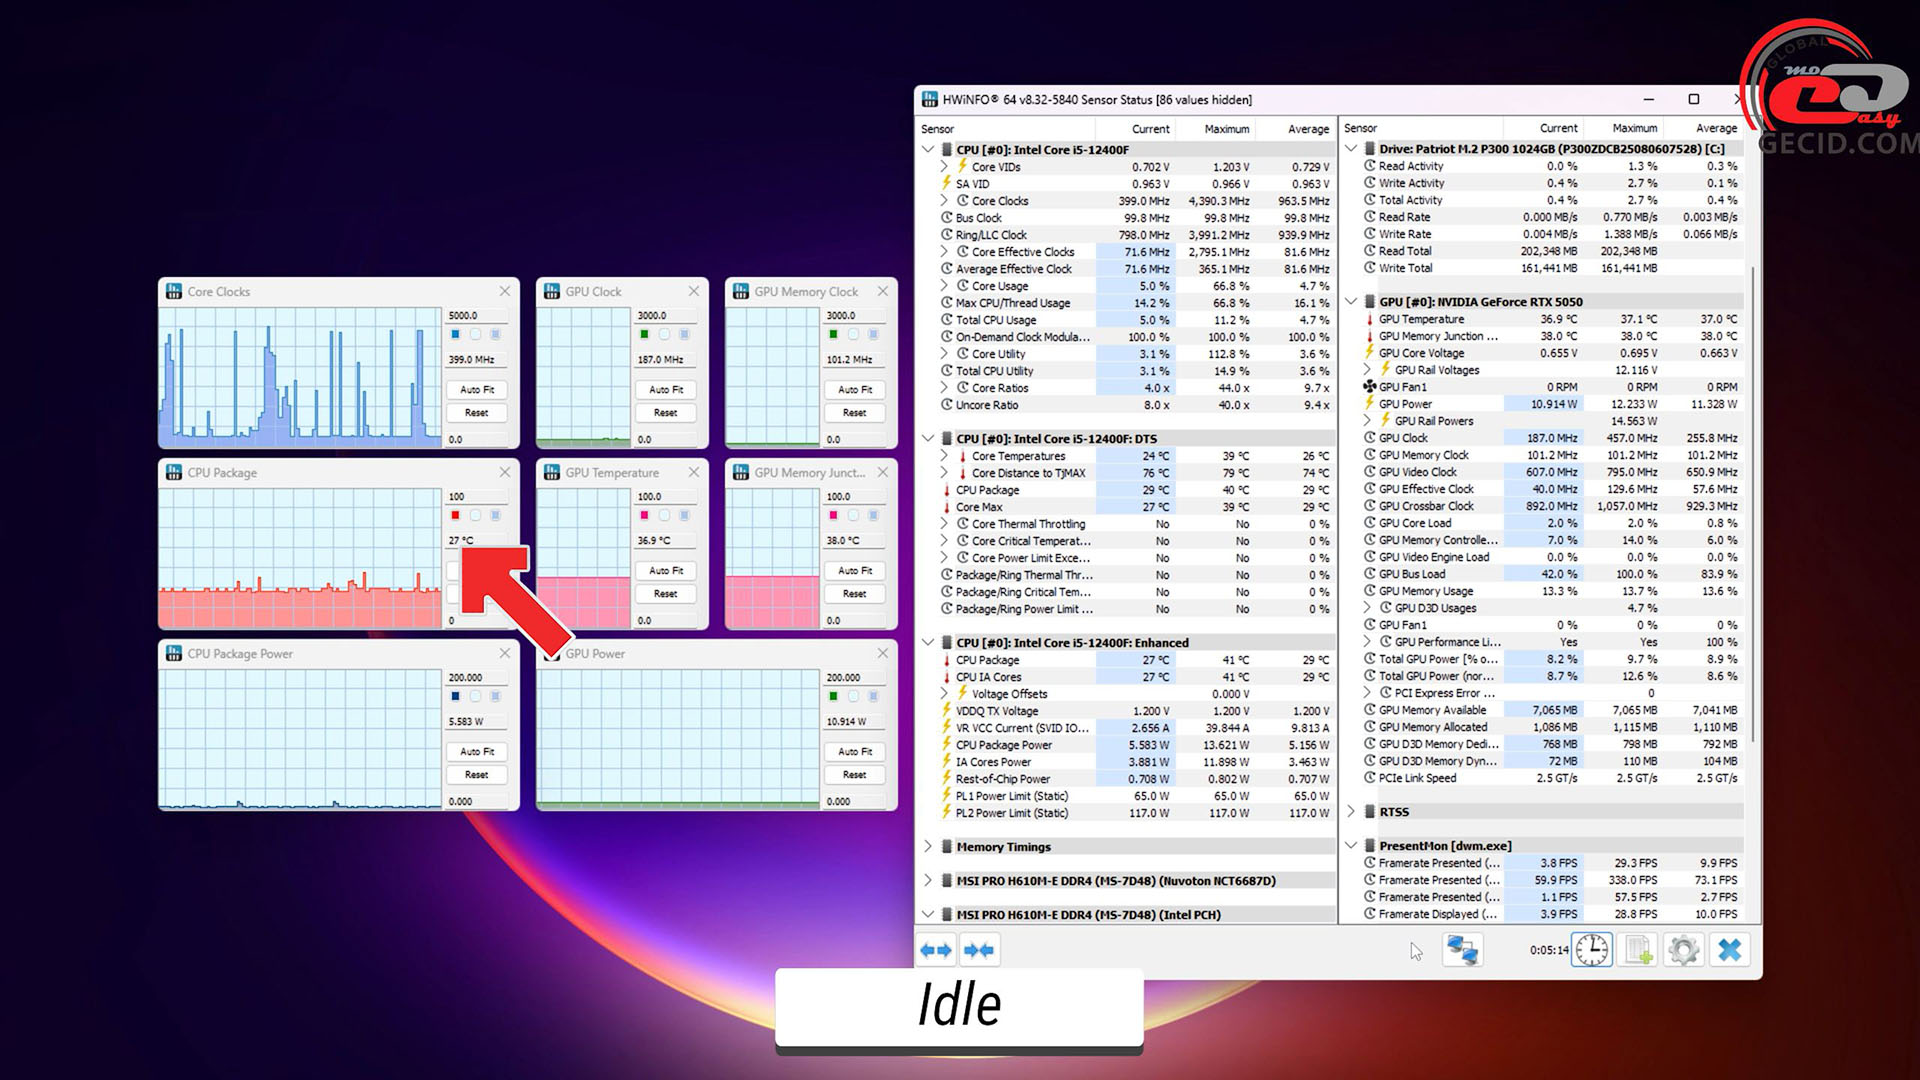Click the clock reset timer icon

pos(1591,950)
